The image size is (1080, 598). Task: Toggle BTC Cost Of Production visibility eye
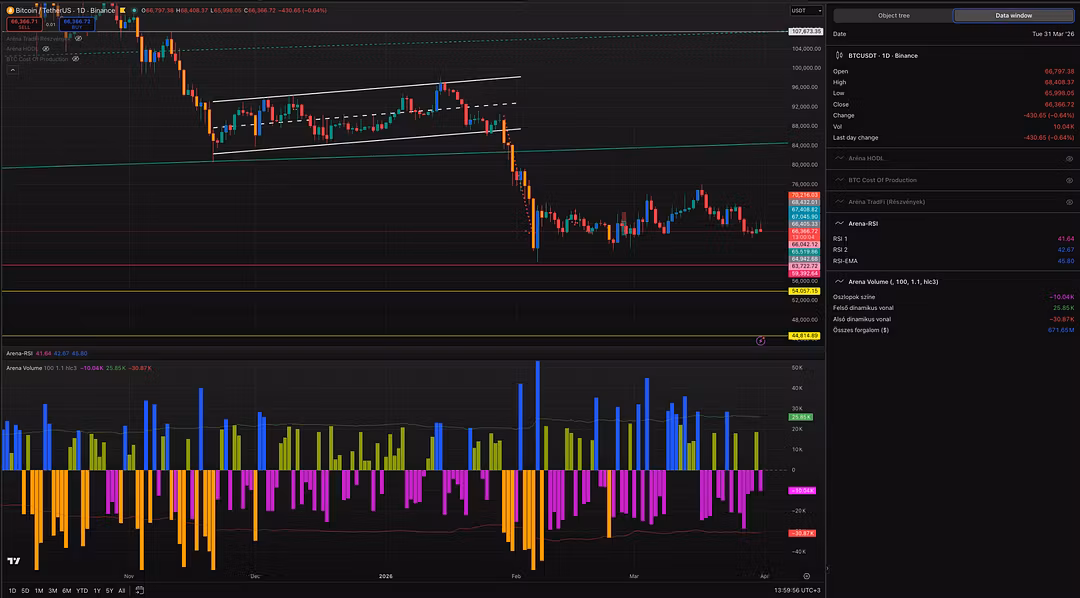click(1069, 180)
